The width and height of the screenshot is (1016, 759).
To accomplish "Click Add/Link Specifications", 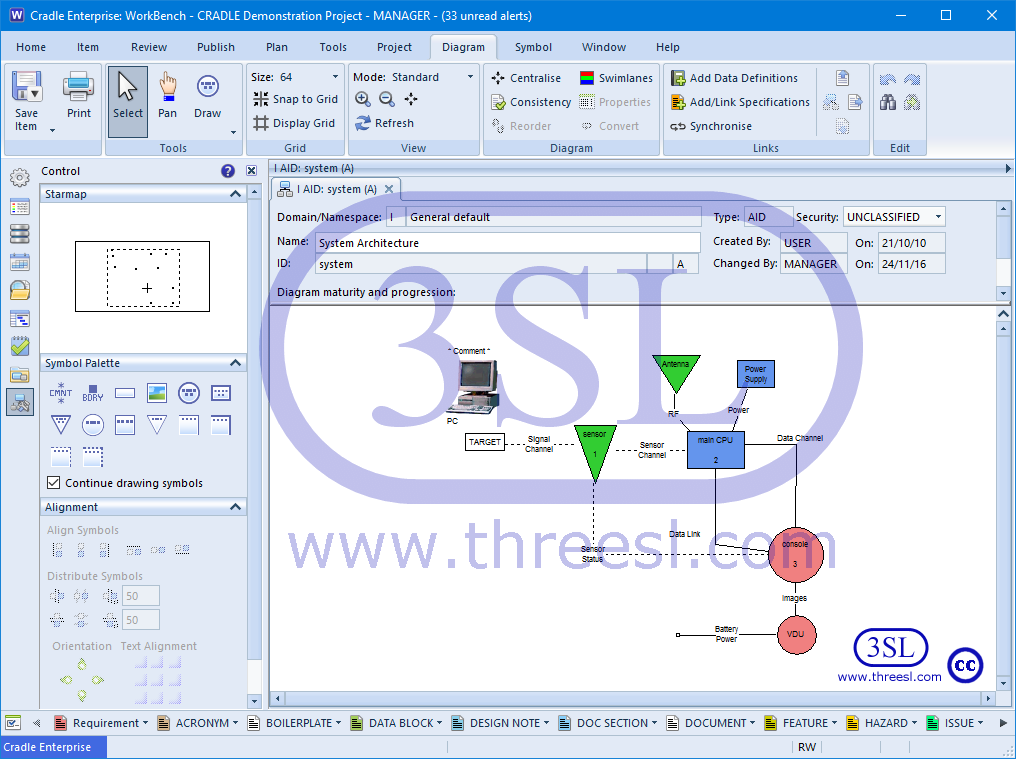I will pos(740,102).
